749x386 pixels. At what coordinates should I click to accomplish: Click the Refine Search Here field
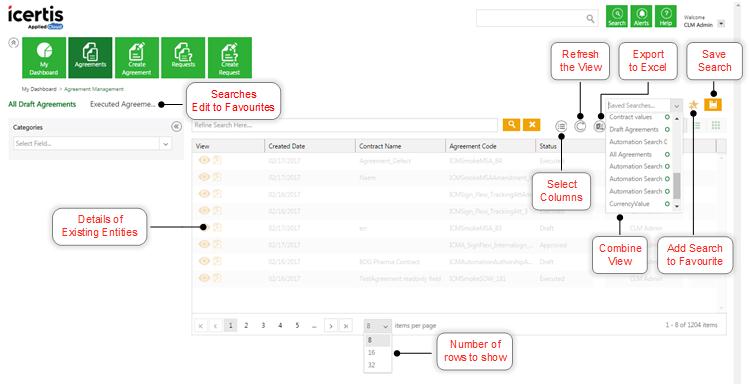(x=344, y=125)
